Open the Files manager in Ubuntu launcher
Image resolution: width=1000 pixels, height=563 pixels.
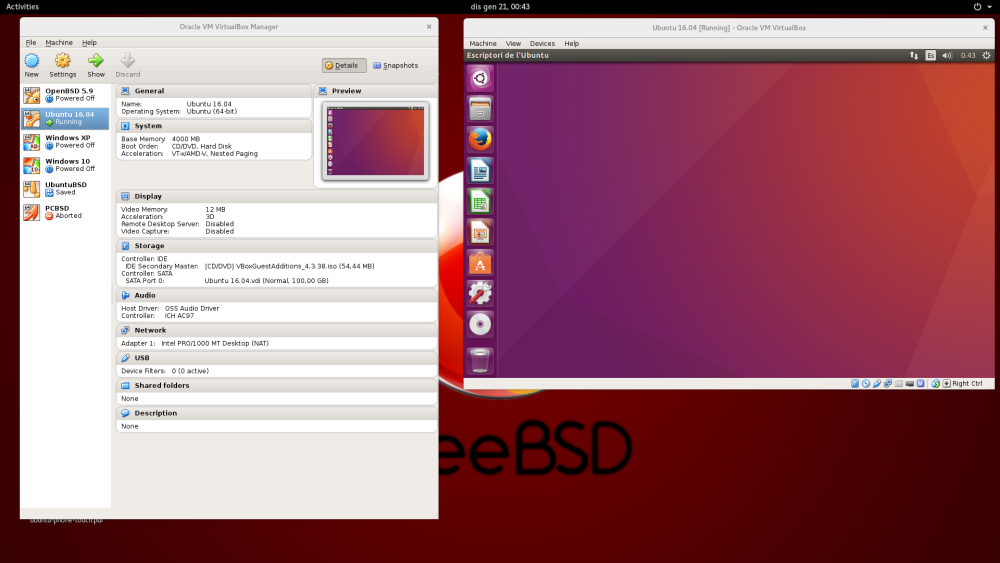coord(480,109)
